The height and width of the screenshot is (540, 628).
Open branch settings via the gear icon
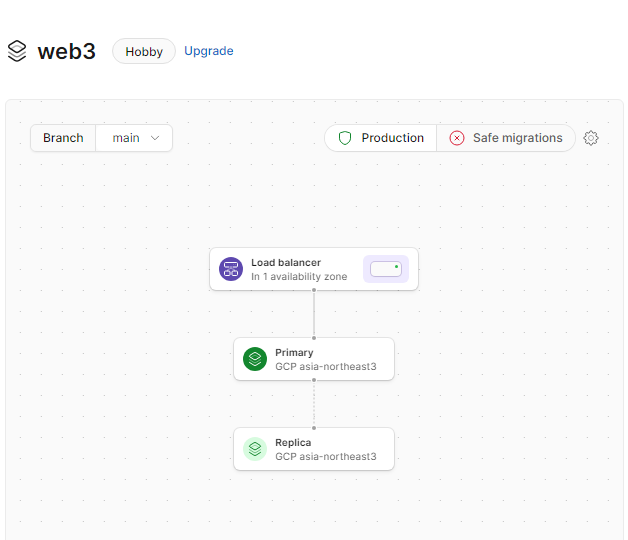(591, 138)
